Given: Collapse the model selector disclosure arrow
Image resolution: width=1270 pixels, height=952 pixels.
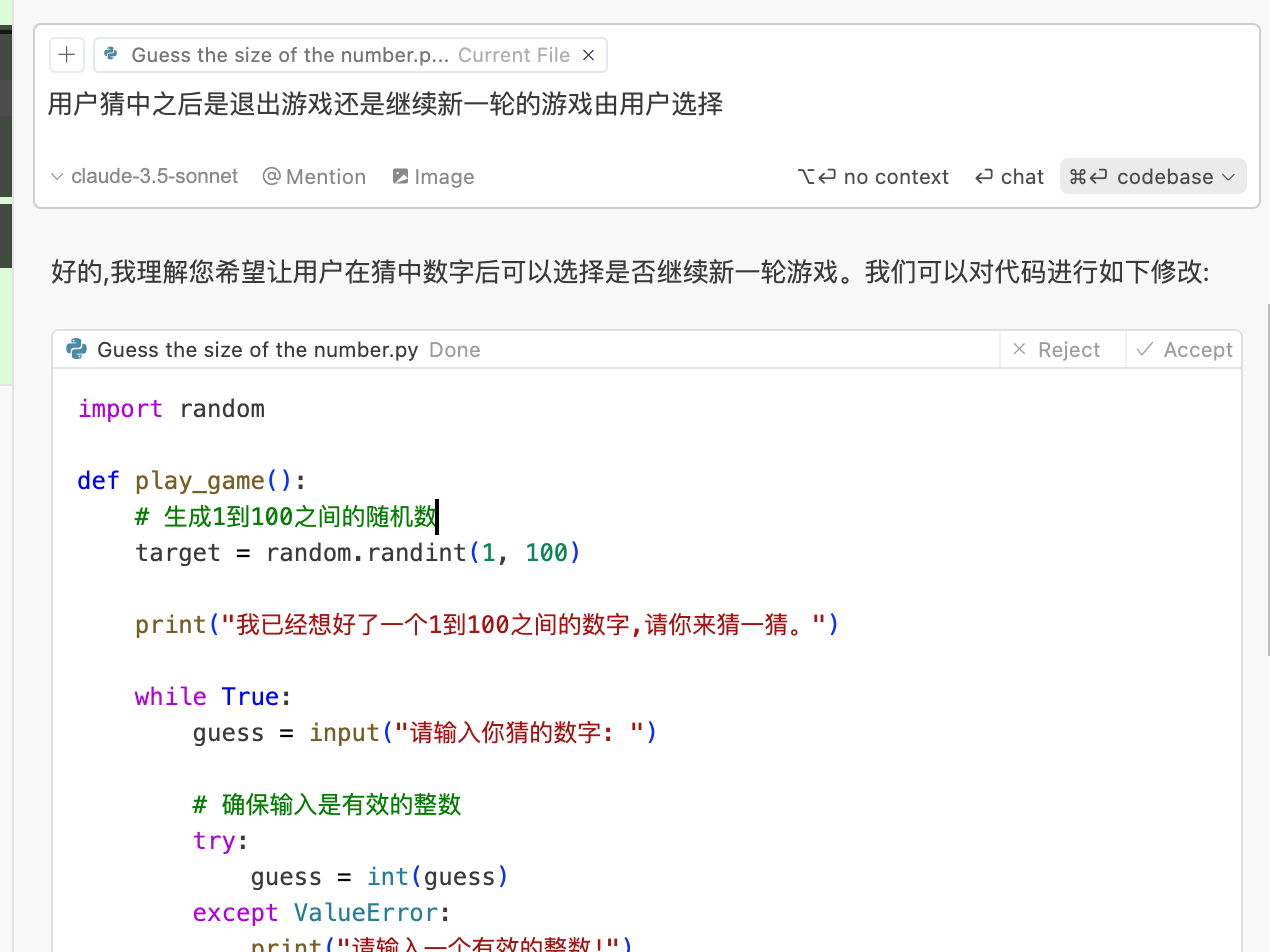Looking at the screenshot, I should click(57, 176).
